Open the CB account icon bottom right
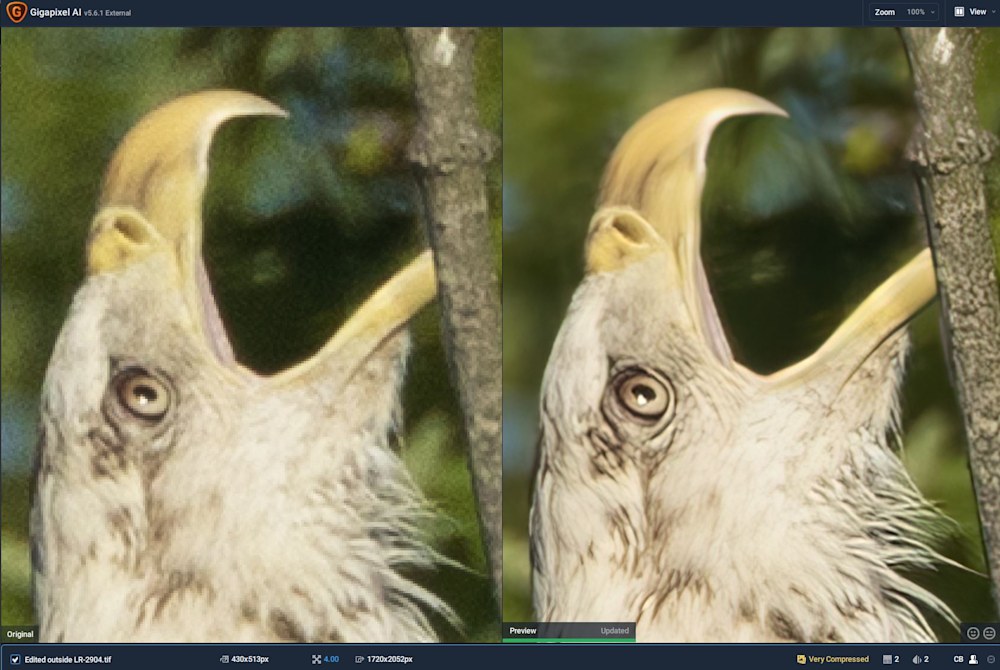Viewport: 1000px width, 670px height. coord(958,659)
